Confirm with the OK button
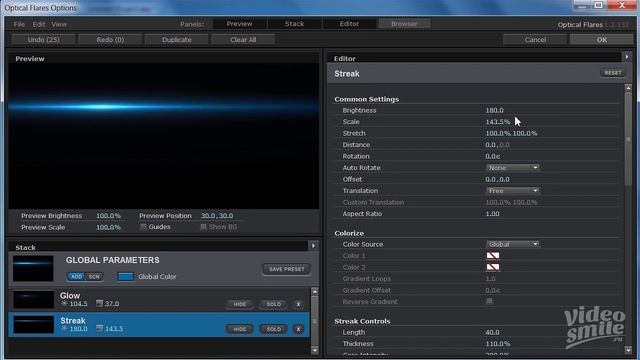 coord(602,40)
